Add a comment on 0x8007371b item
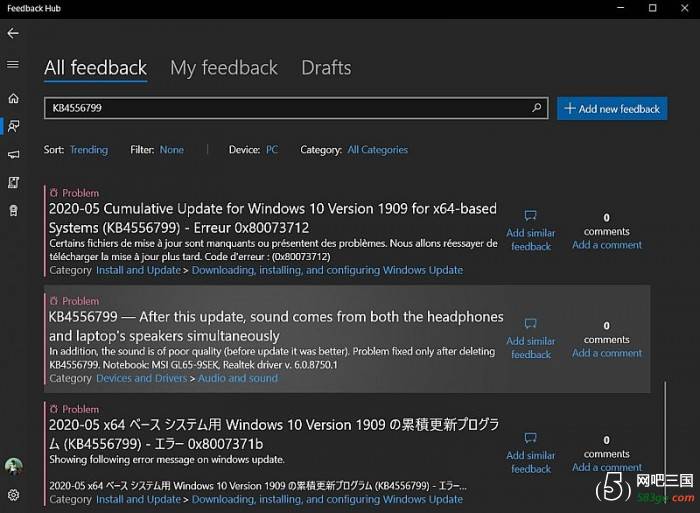Screen dimensions: 700x513 point(607,467)
